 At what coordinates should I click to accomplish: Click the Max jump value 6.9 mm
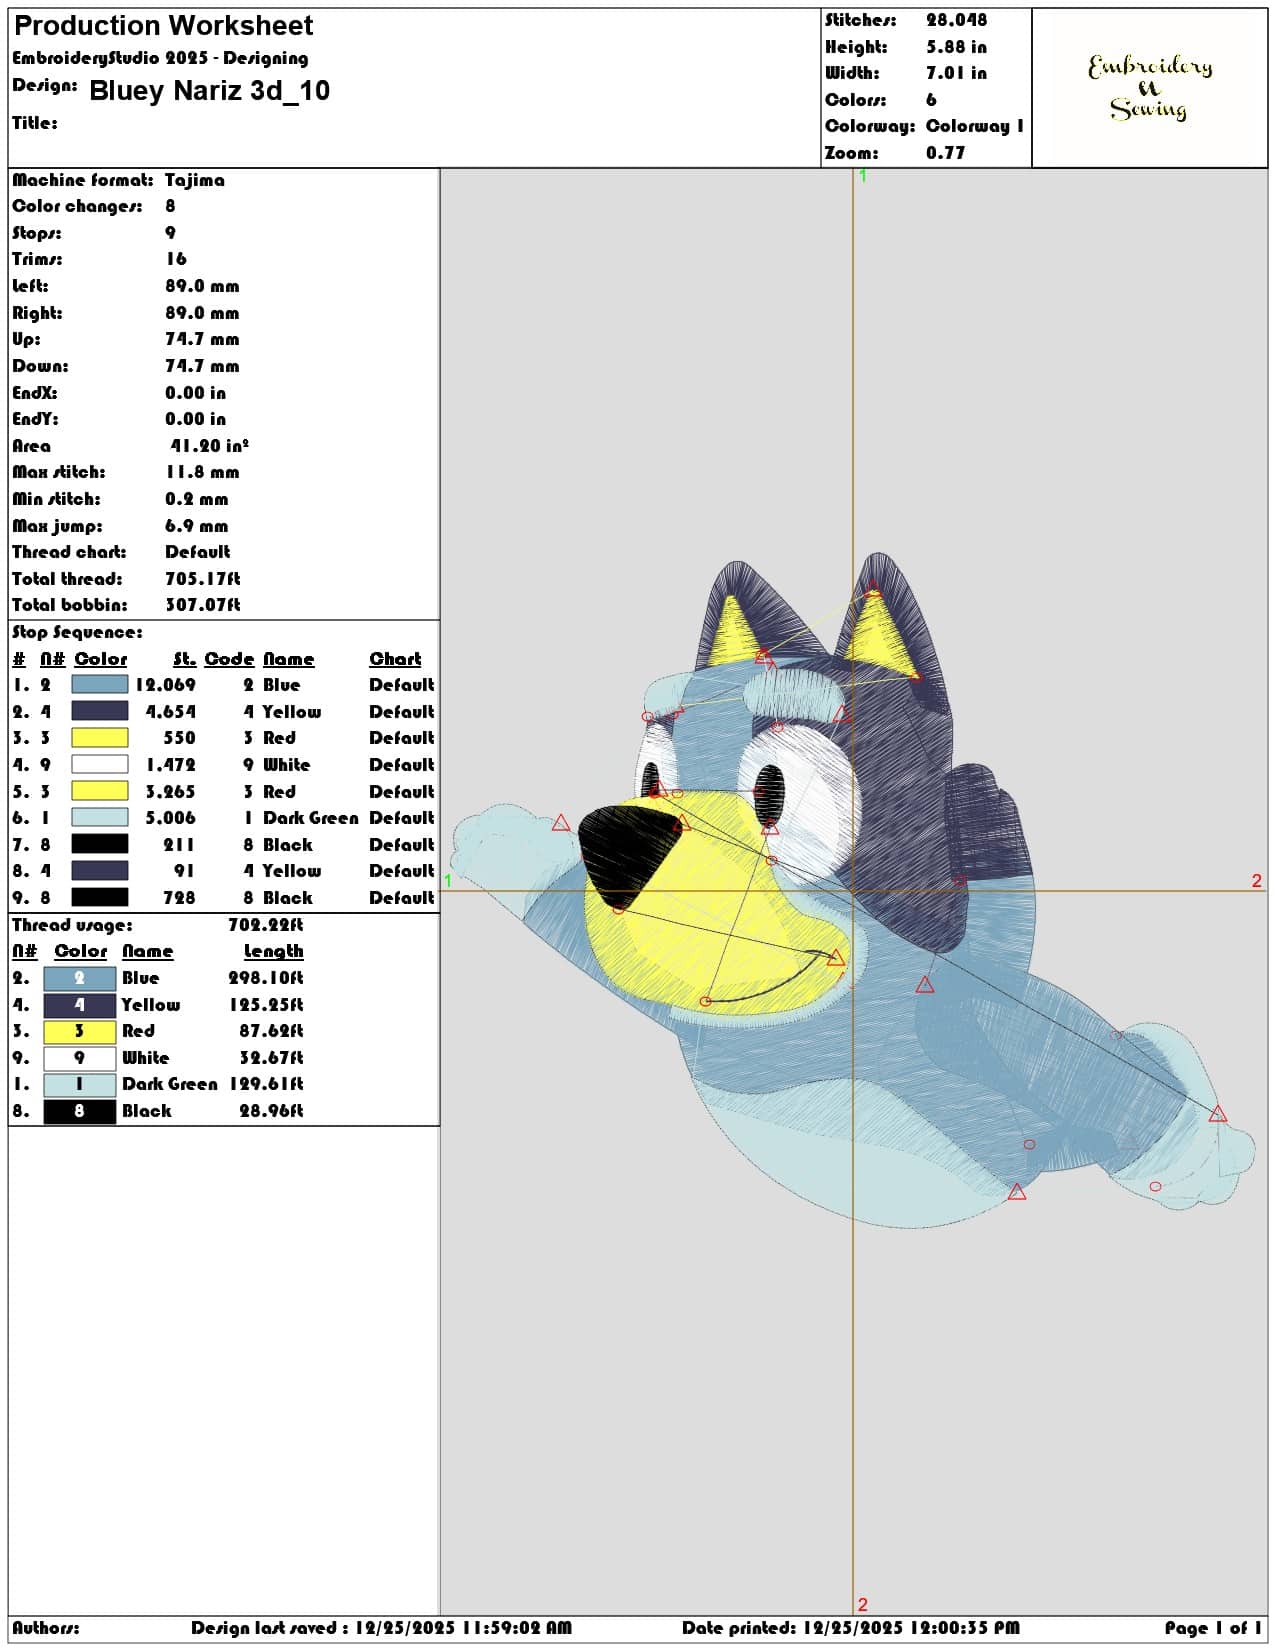tap(197, 526)
